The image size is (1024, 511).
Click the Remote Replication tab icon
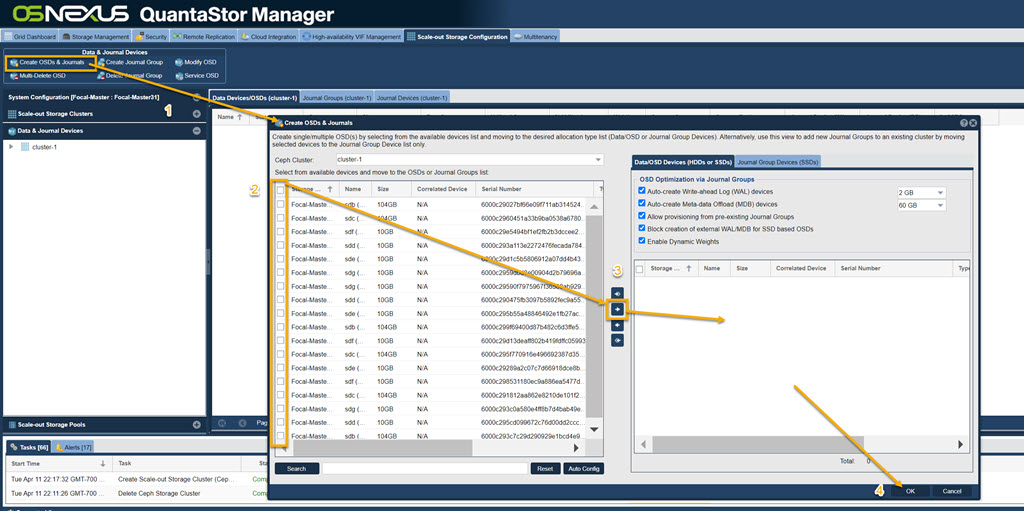[177, 37]
